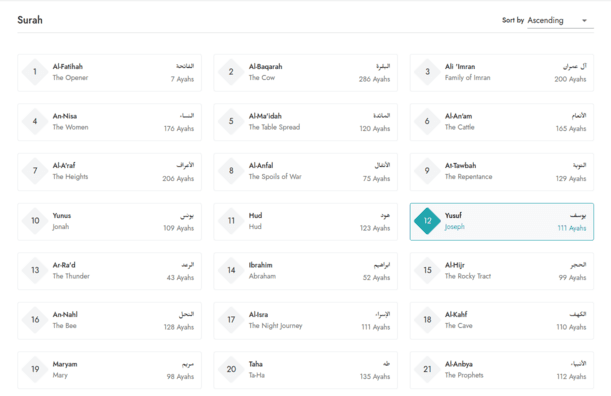
Task: Open An-Nisa The Women surah
Action: click(x=109, y=122)
